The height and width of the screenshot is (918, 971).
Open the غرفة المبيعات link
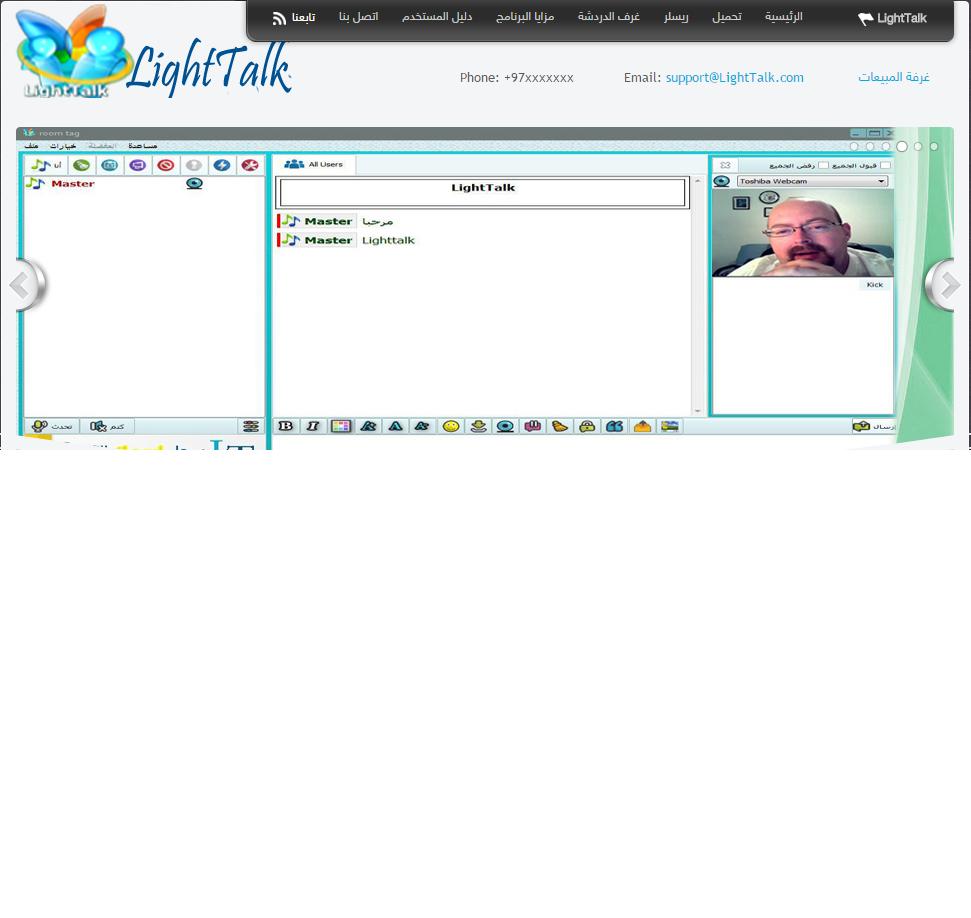pyautogui.click(x=893, y=78)
